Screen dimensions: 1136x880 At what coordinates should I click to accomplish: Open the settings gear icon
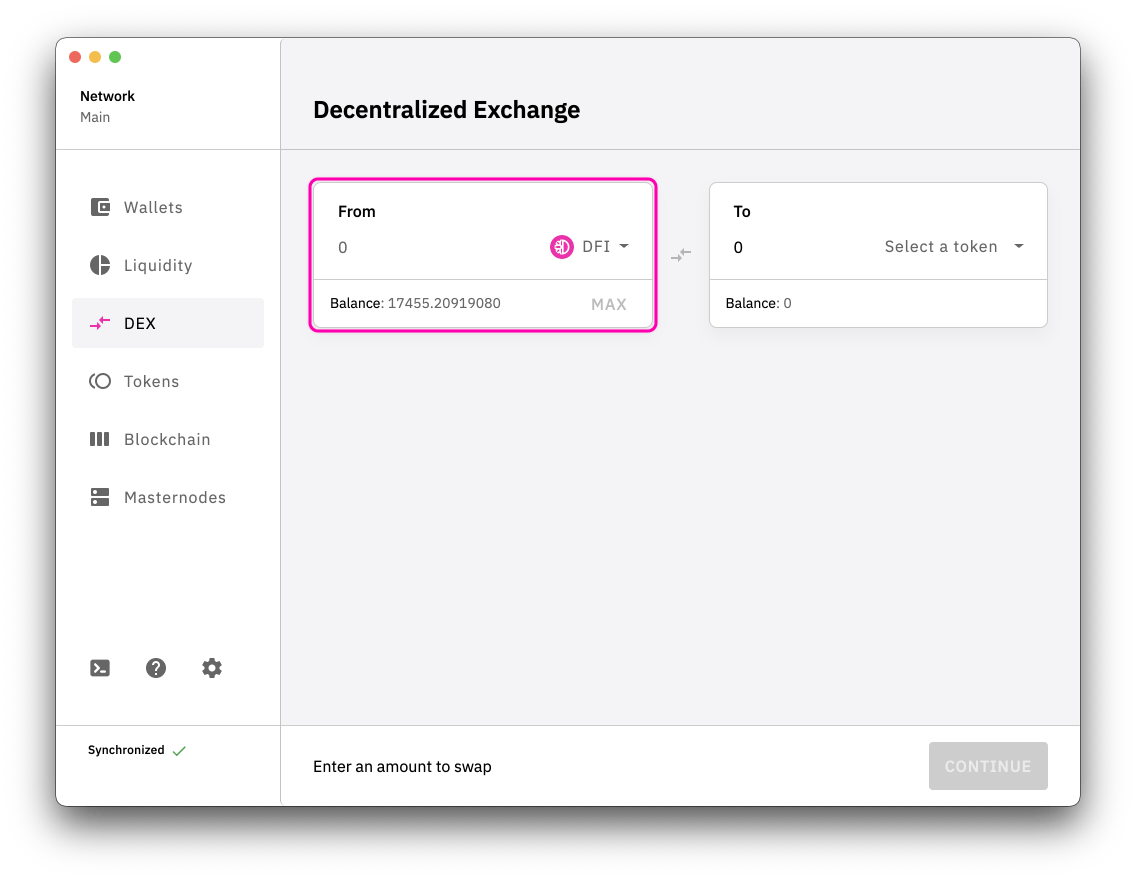212,668
